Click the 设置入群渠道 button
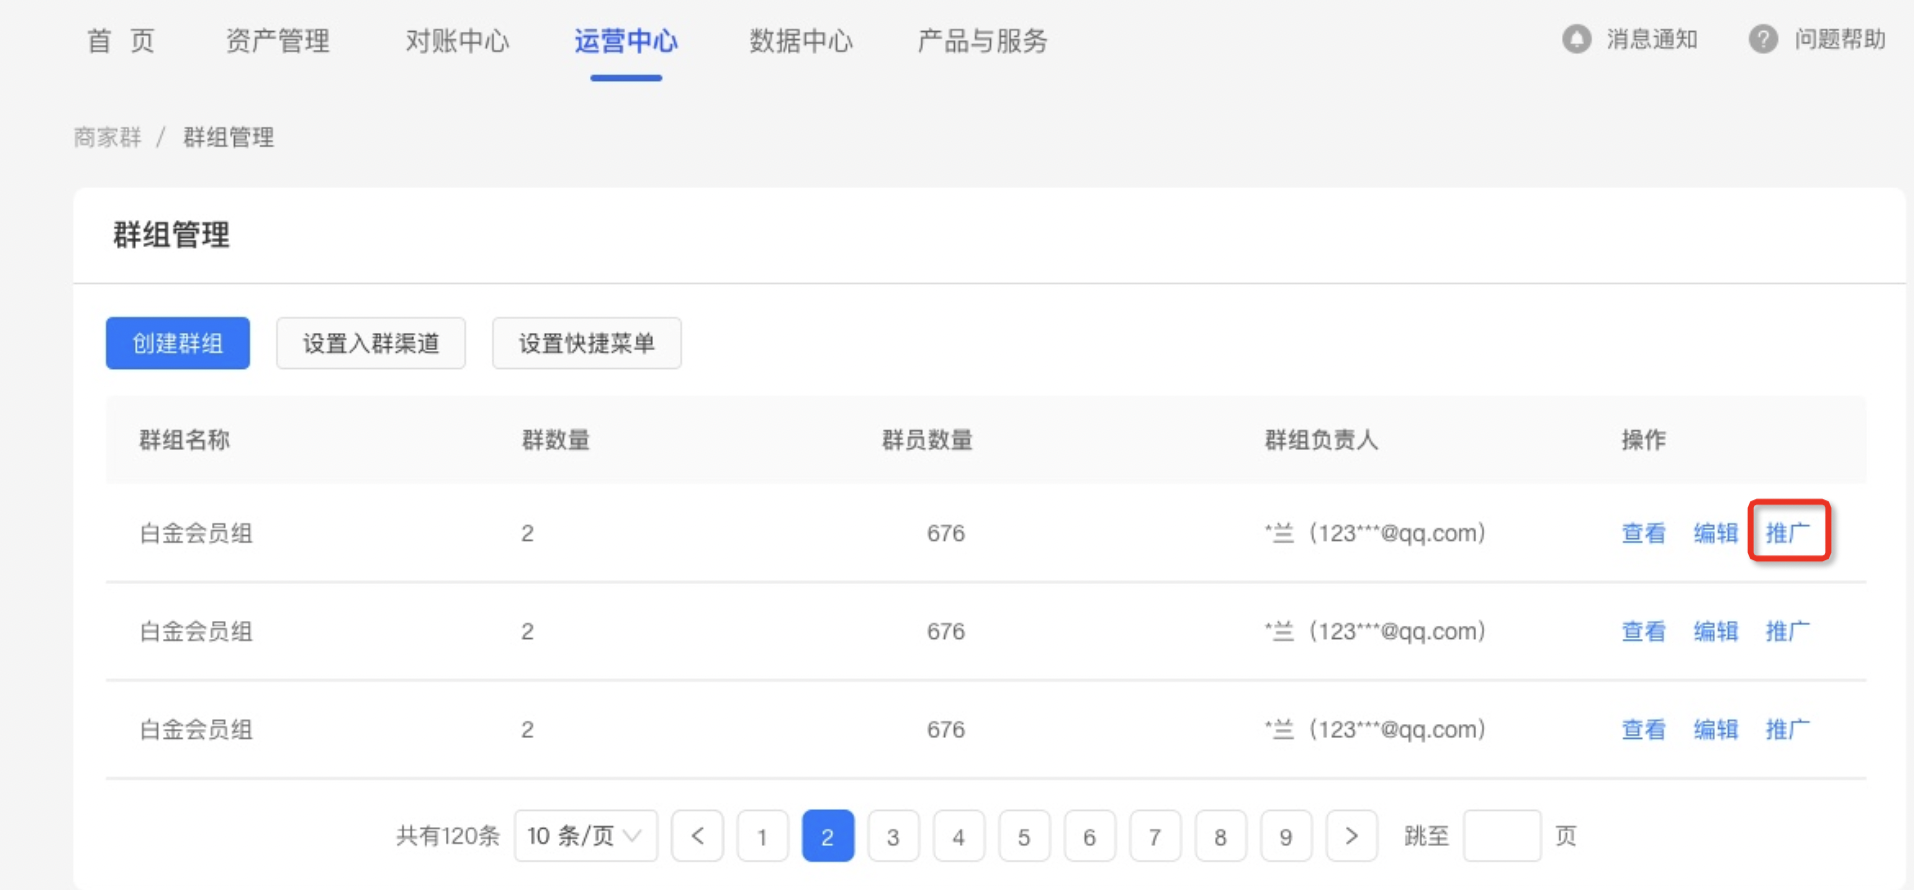 [371, 343]
